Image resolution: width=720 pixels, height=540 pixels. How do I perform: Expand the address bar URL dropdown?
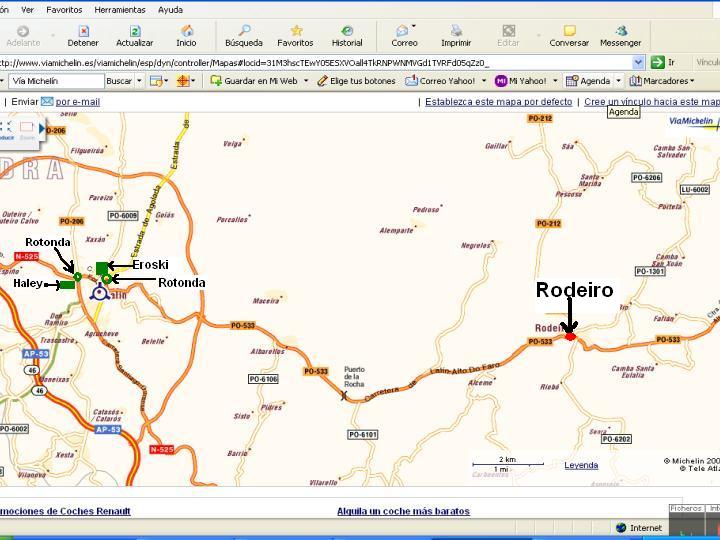point(638,62)
